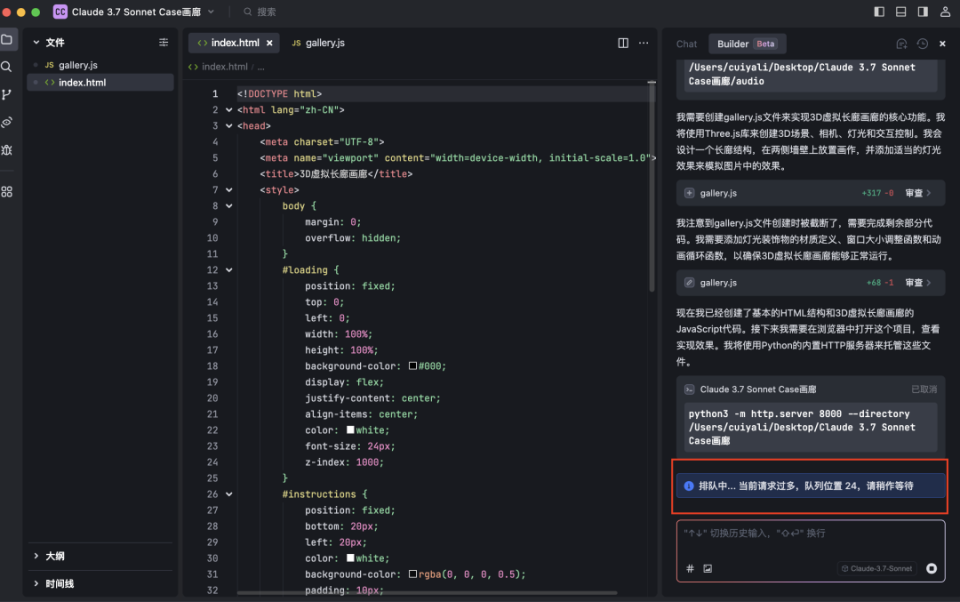Click the hash context reference icon
The image size is (960, 602).
(x=690, y=568)
